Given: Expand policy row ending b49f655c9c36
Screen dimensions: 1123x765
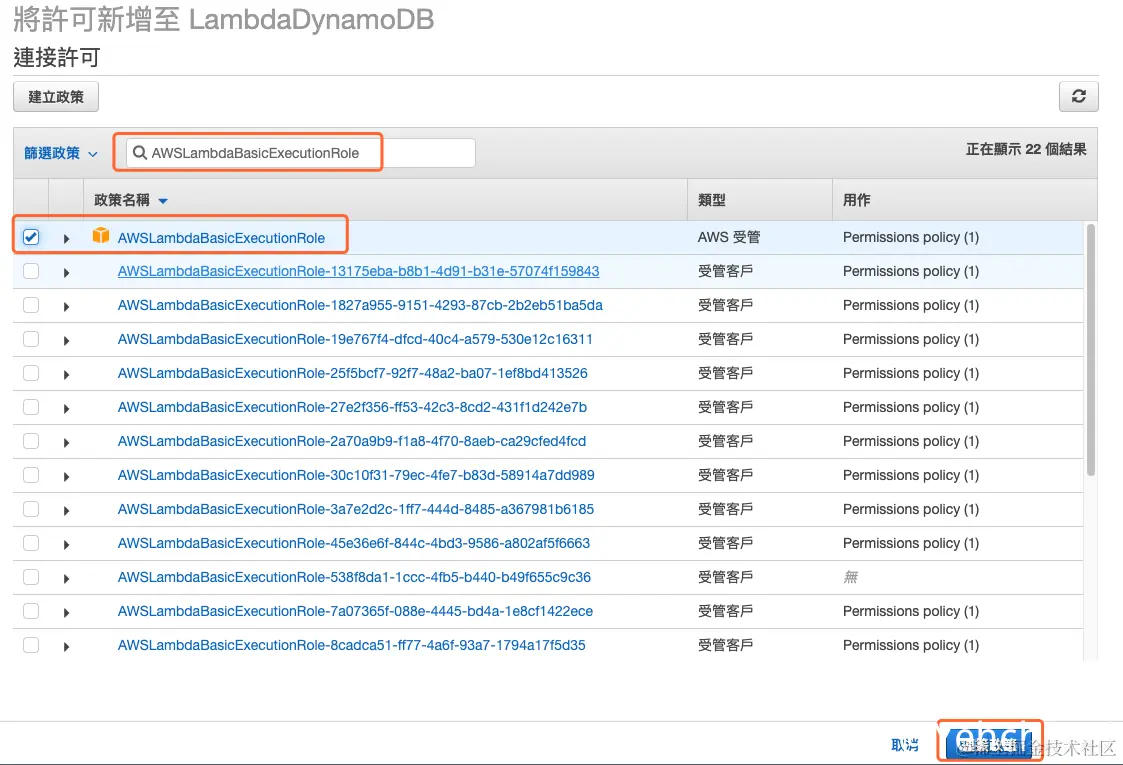Looking at the screenshot, I should [66, 579].
